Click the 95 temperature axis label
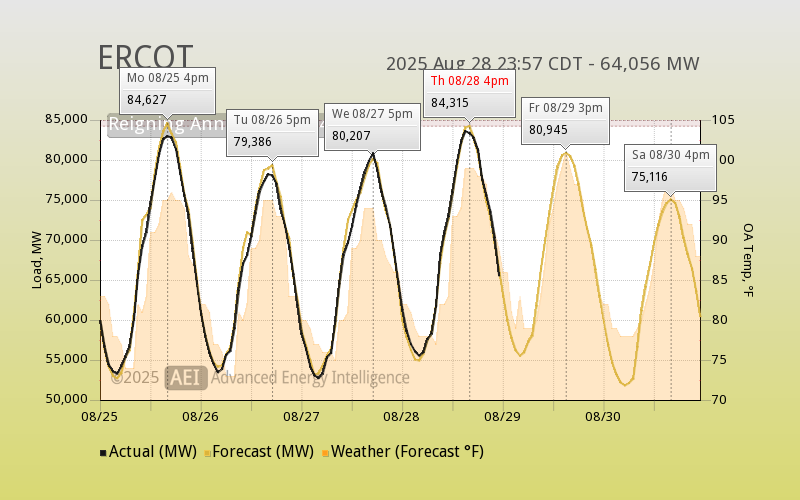800x500 pixels. pos(720,200)
